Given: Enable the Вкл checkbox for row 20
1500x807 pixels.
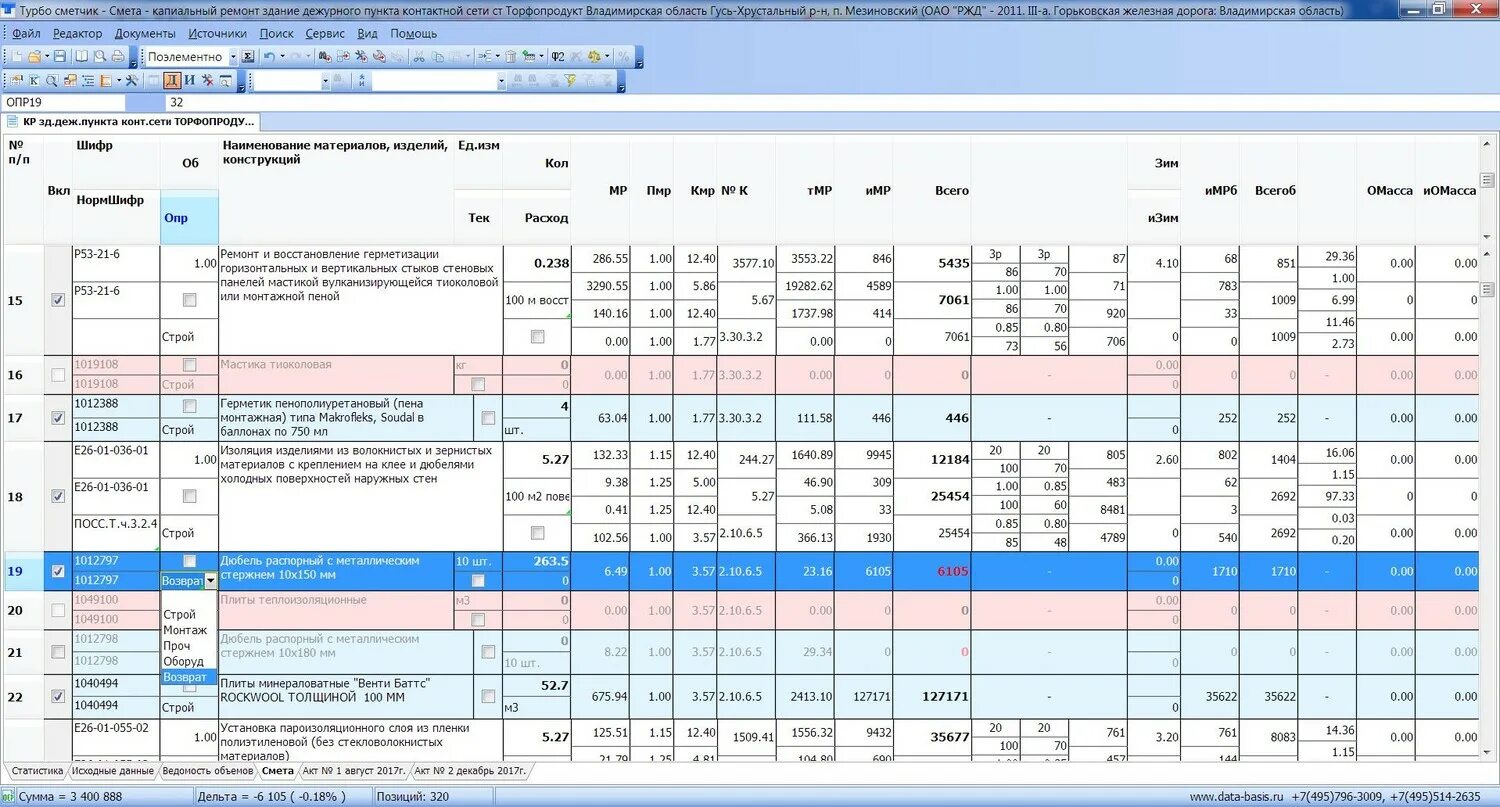Looking at the screenshot, I should tap(58, 610).
